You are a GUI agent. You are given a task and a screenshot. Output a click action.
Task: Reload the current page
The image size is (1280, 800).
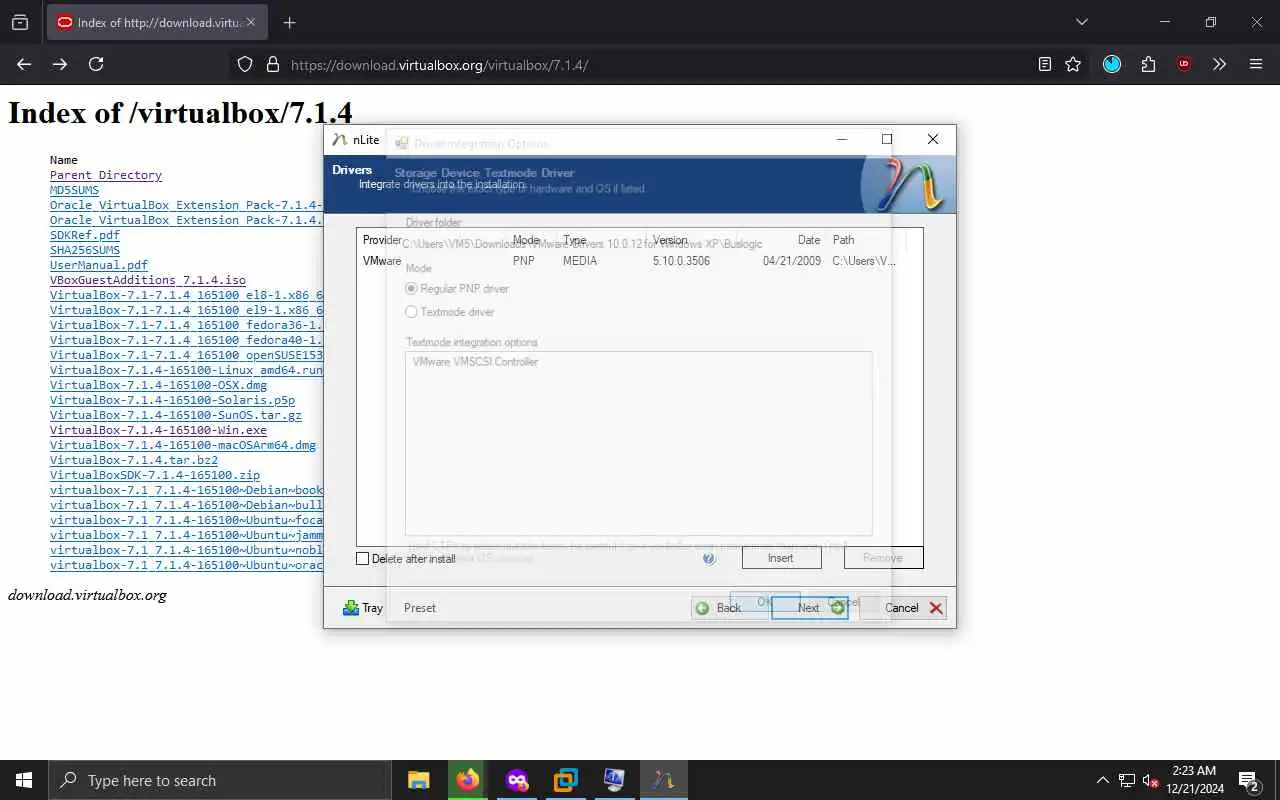pos(96,64)
